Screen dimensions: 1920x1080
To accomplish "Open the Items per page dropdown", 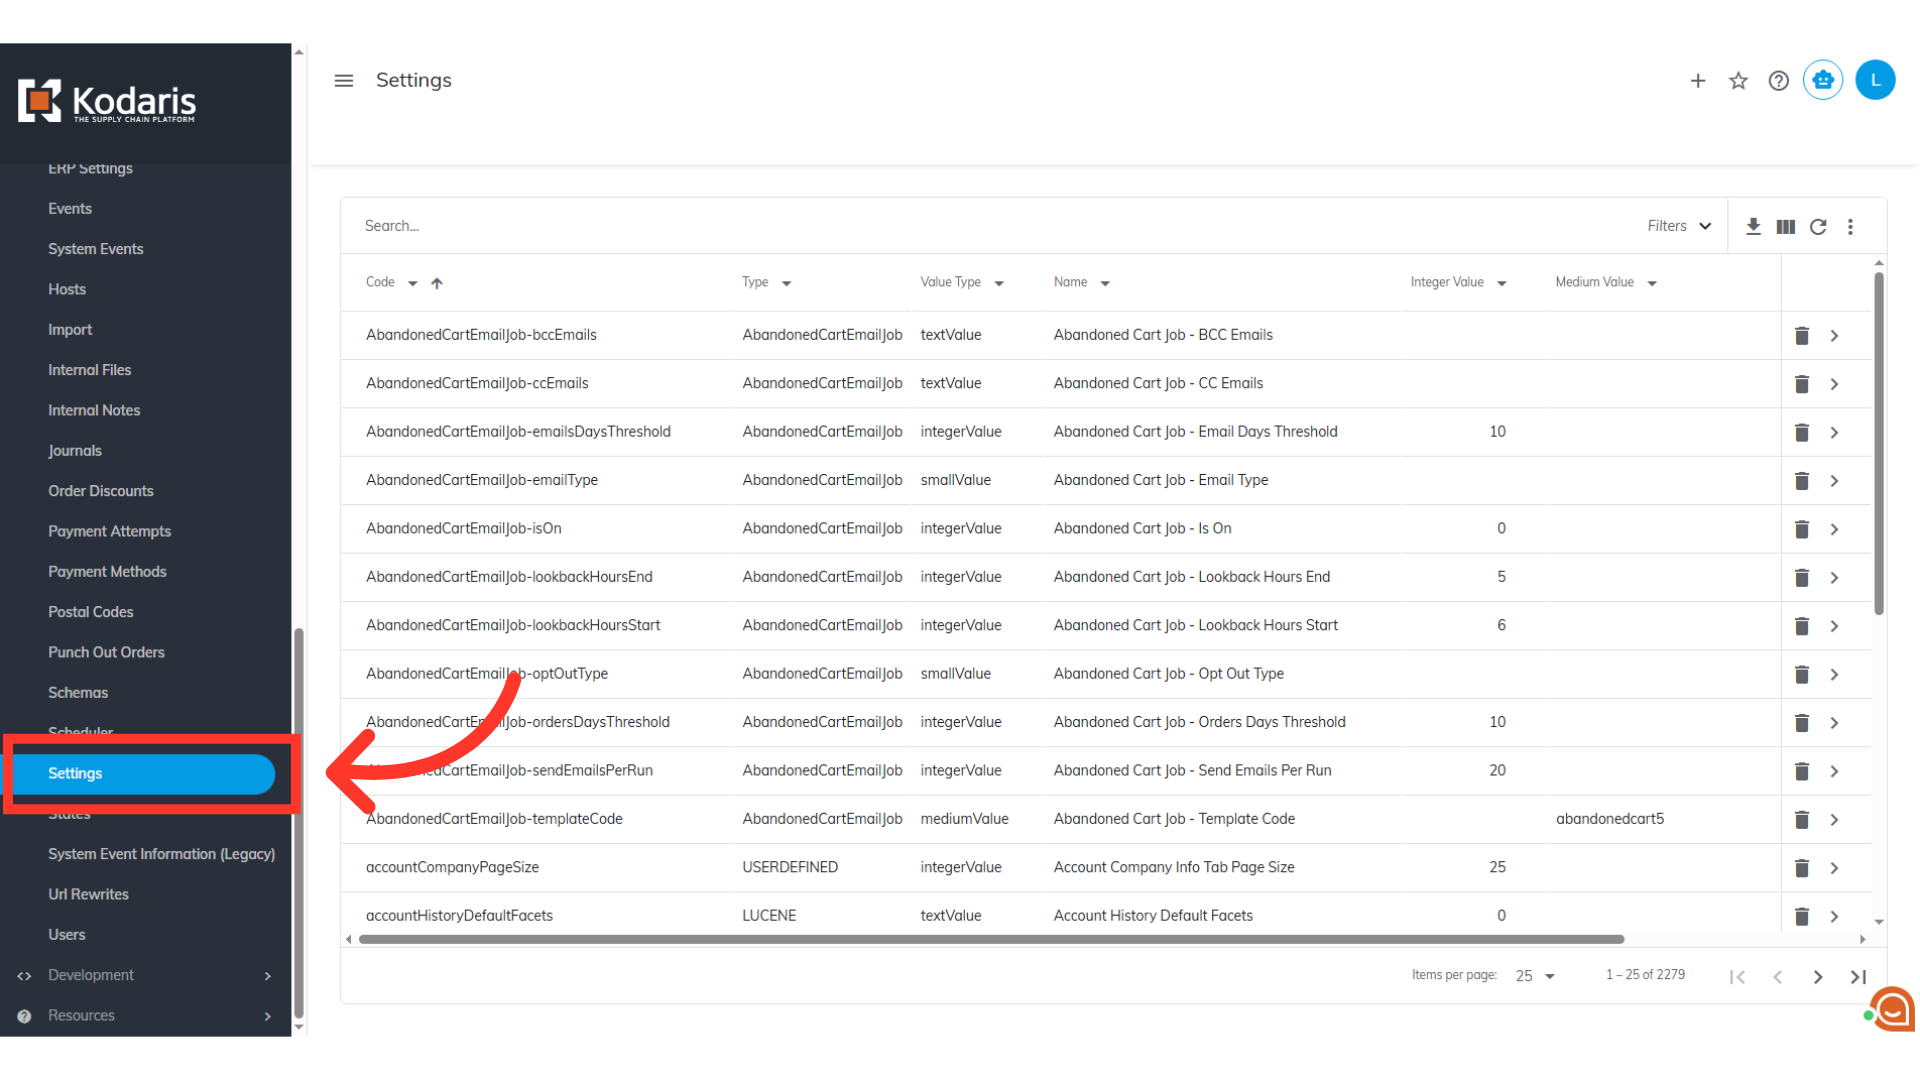I will (x=1535, y=976).
